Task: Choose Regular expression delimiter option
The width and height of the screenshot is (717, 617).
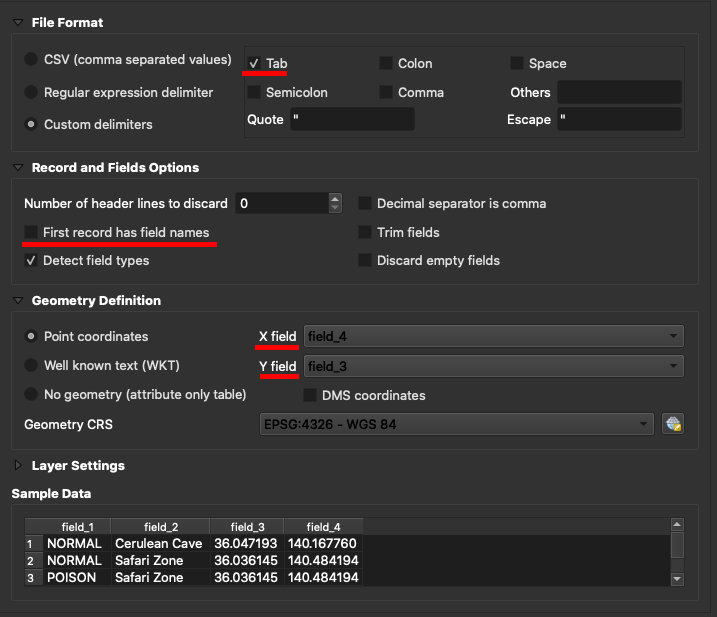Action: pos(32,92)
